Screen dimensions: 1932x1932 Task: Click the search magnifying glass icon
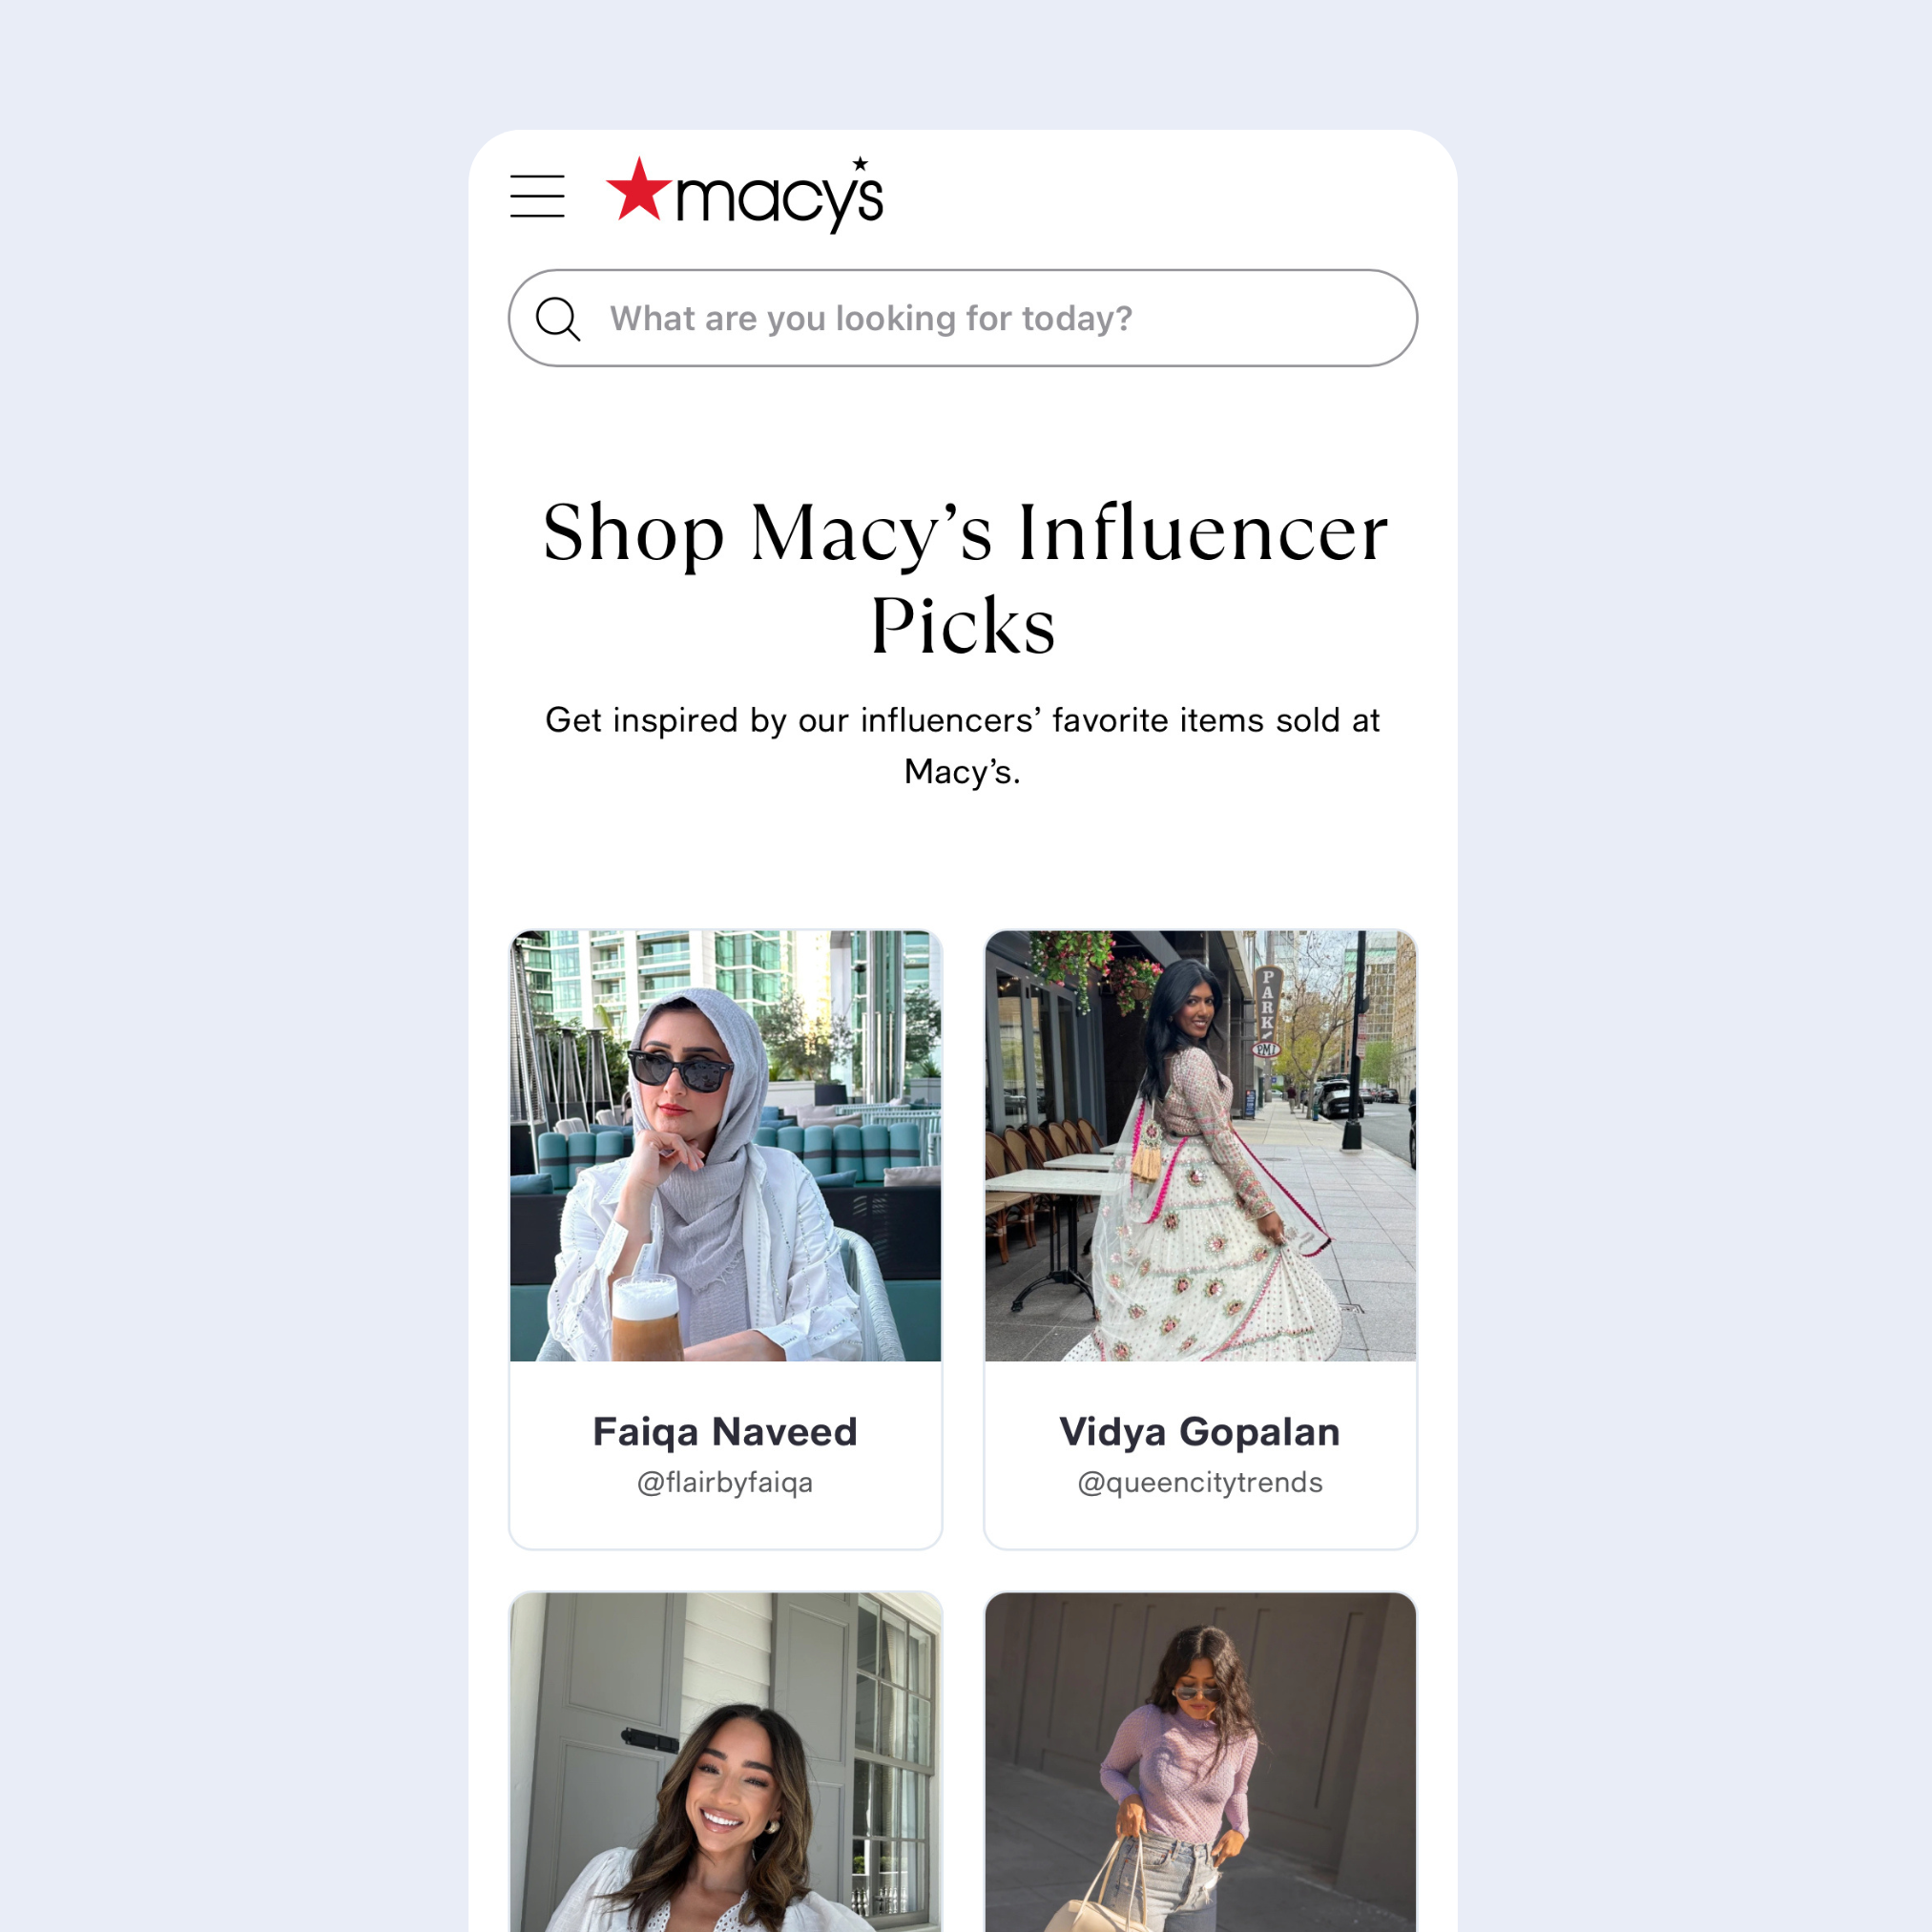click(x=557, y=319)
